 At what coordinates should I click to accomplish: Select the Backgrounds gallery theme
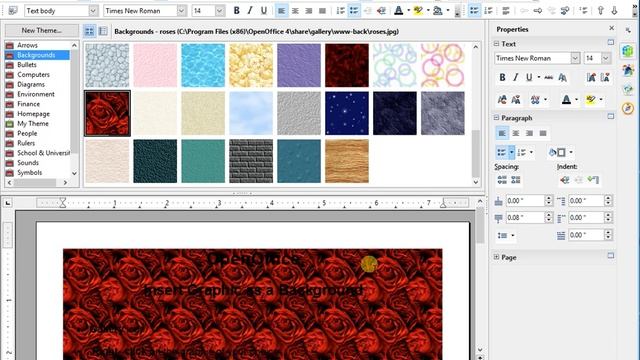[x=36, y=55]
